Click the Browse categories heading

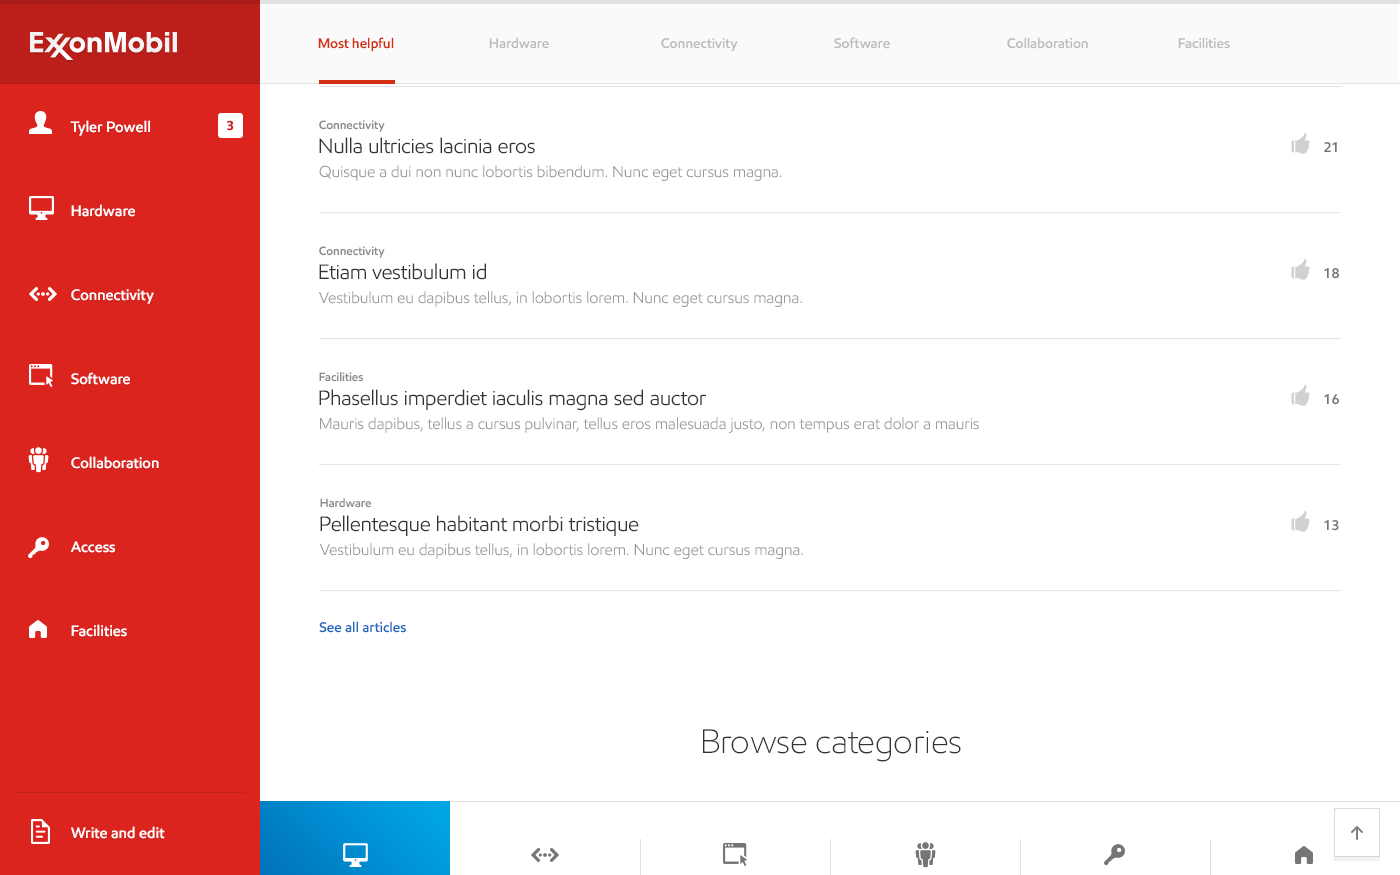point(831,742)
